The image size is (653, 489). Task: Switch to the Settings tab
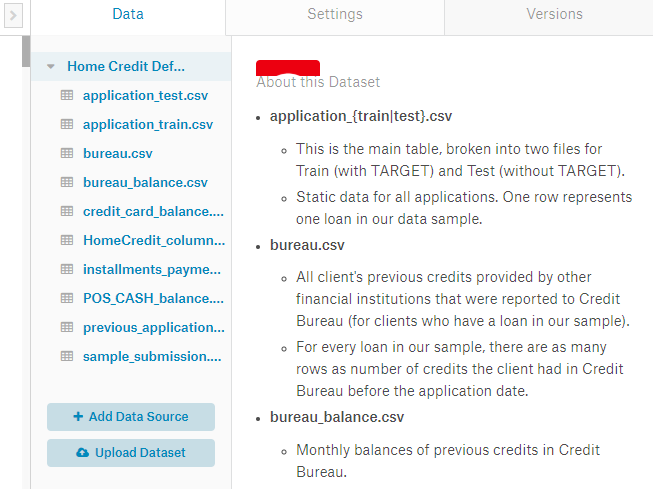[x=334, y=15]
